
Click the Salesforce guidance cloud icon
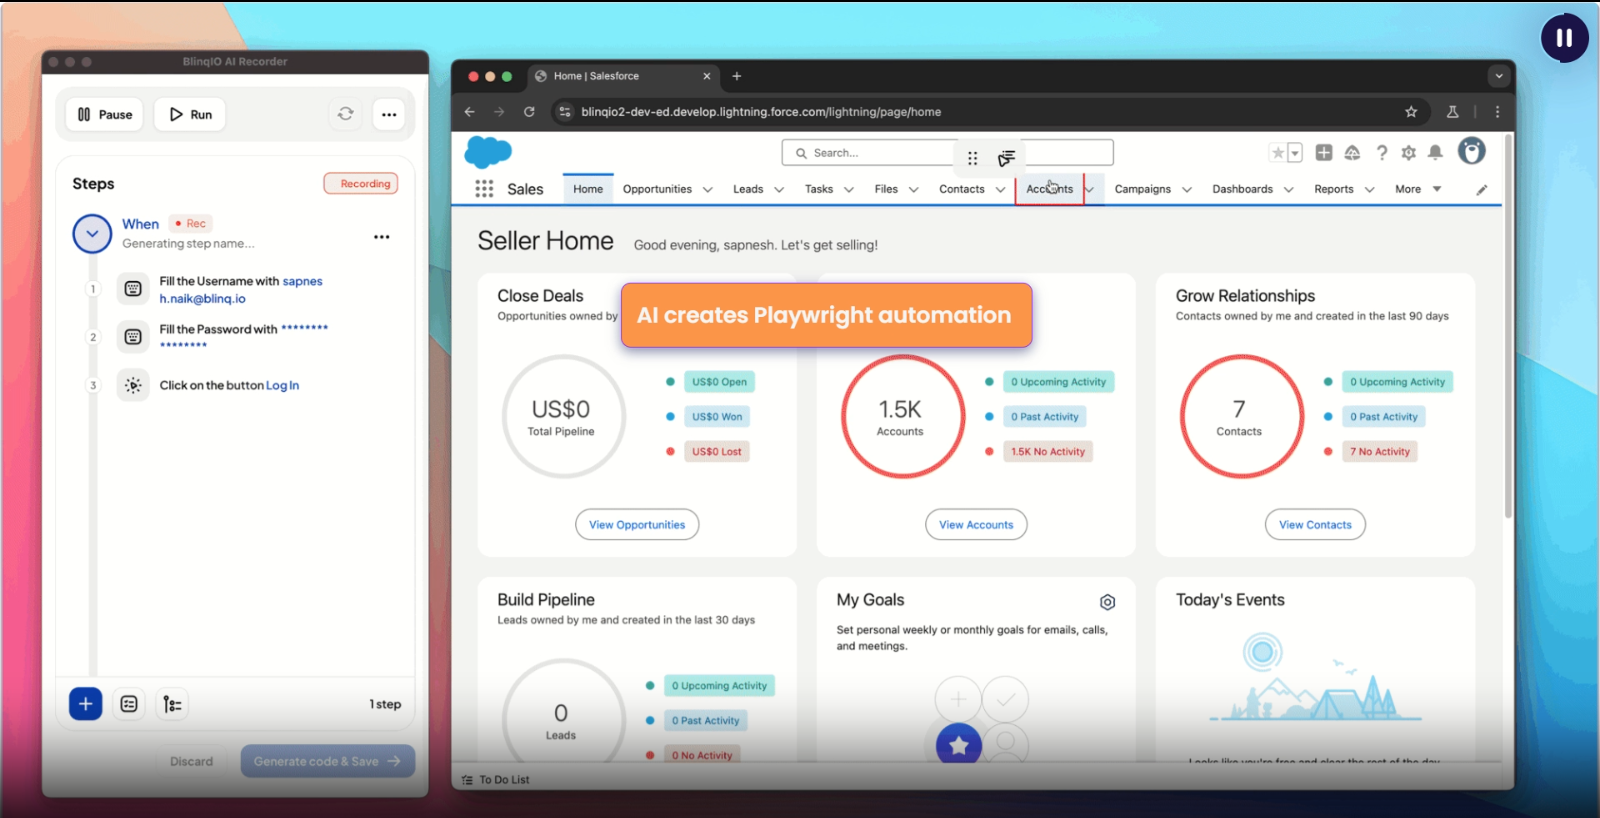coord(1352,152)
